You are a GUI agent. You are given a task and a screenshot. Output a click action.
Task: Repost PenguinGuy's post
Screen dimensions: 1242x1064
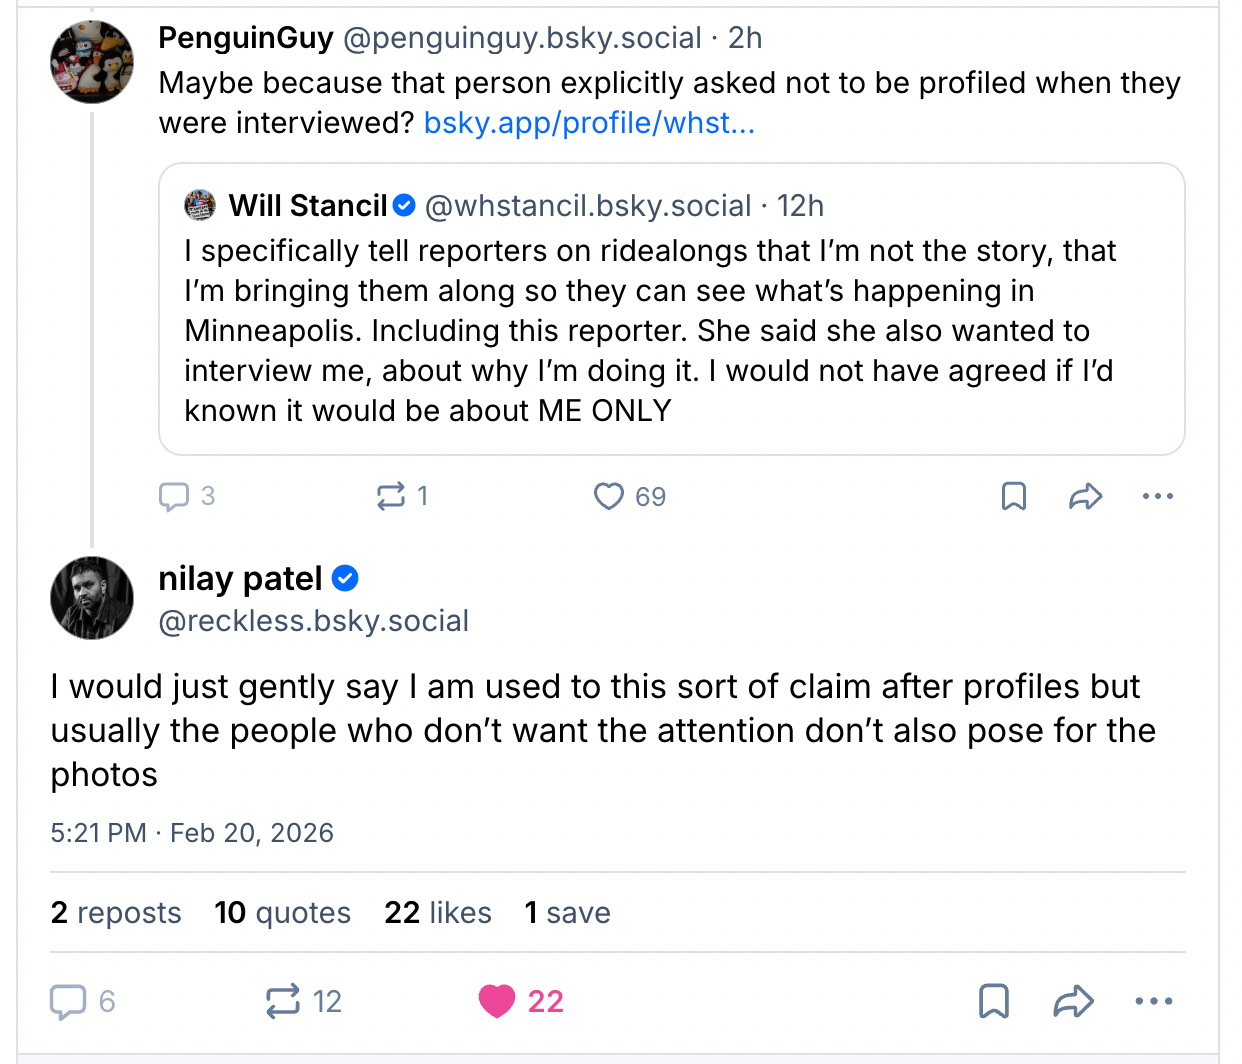pos(390,496)
